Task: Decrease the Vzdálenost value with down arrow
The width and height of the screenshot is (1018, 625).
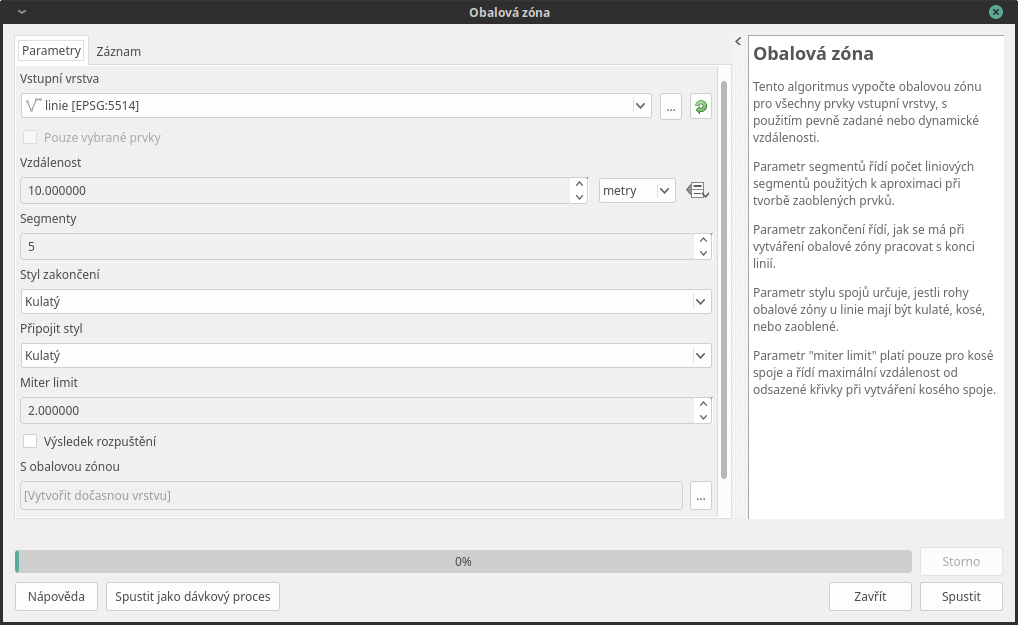Action: coord(579,197)
